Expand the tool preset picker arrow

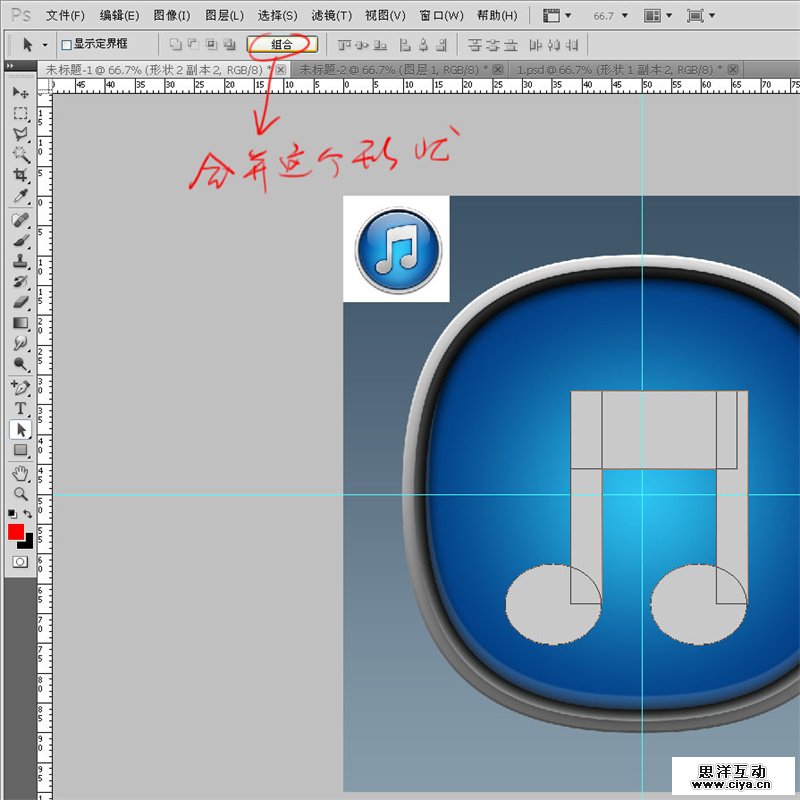45,45
